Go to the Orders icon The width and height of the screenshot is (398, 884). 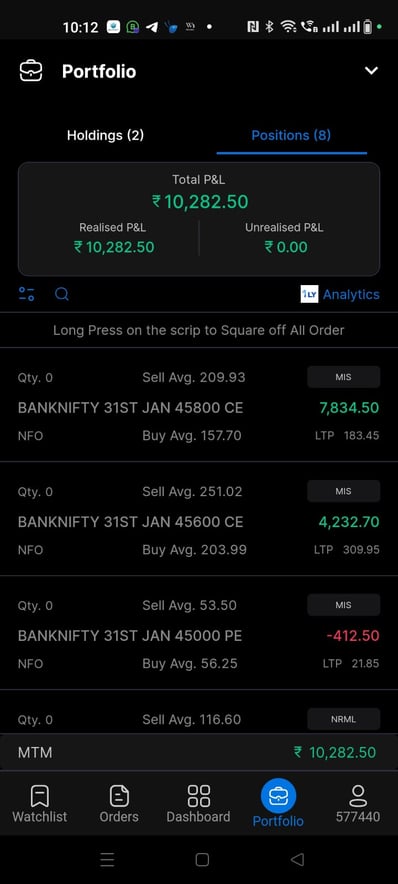pos(119,796)
